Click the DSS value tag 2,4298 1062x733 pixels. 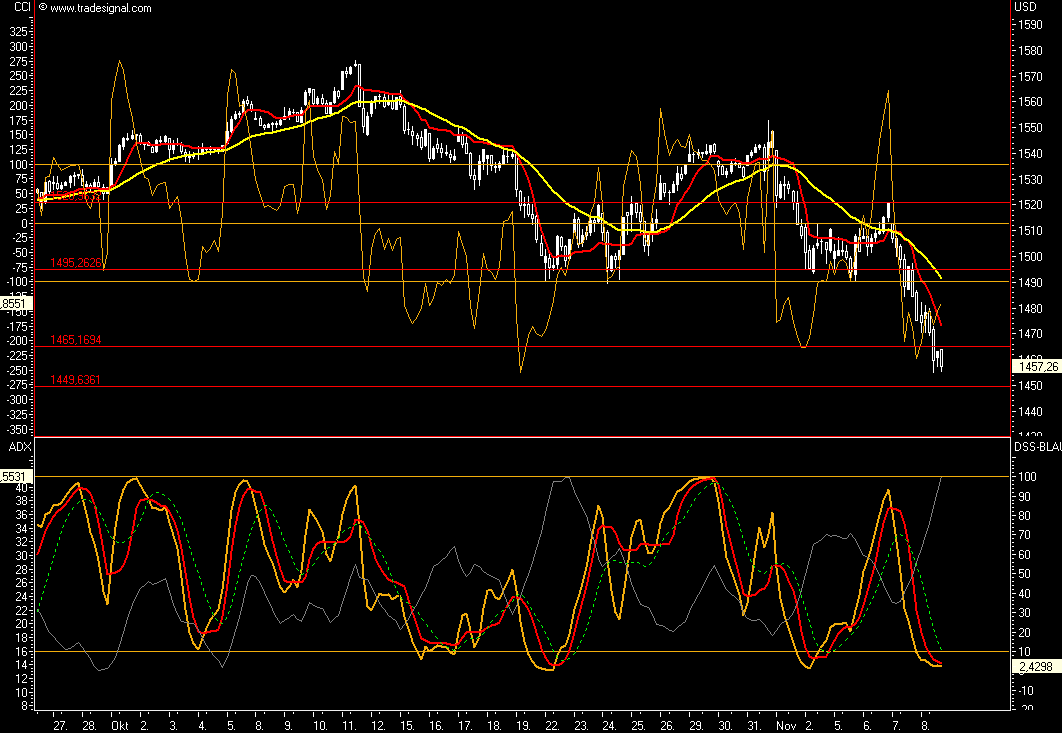1036,666
